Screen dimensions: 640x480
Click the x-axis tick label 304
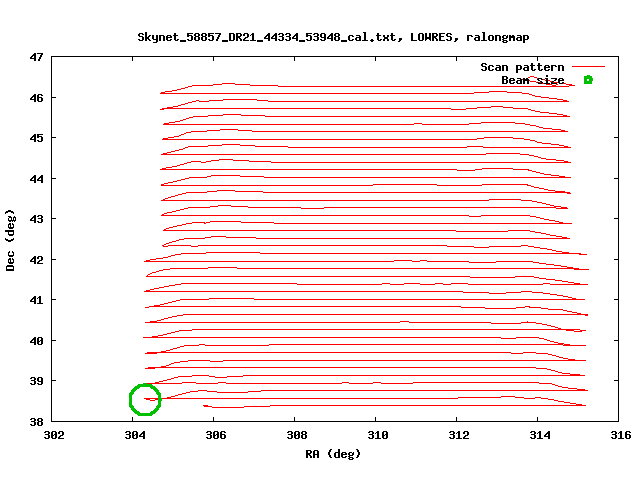135,436
